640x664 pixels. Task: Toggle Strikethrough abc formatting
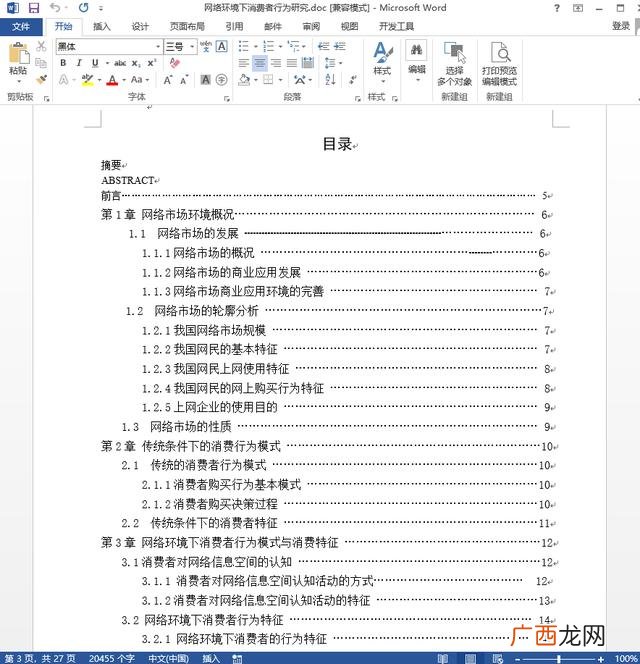120,64
